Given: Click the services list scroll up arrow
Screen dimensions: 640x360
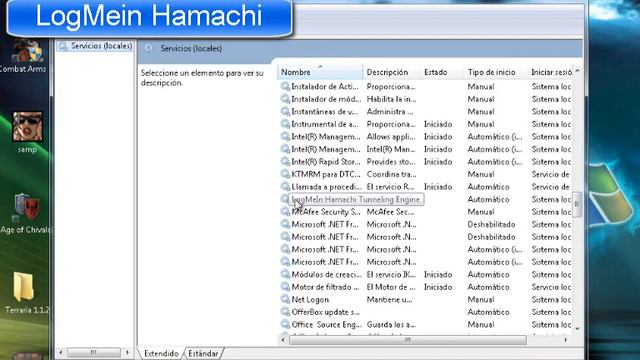Looking at the screenshot, I should (x=577, y=71).
